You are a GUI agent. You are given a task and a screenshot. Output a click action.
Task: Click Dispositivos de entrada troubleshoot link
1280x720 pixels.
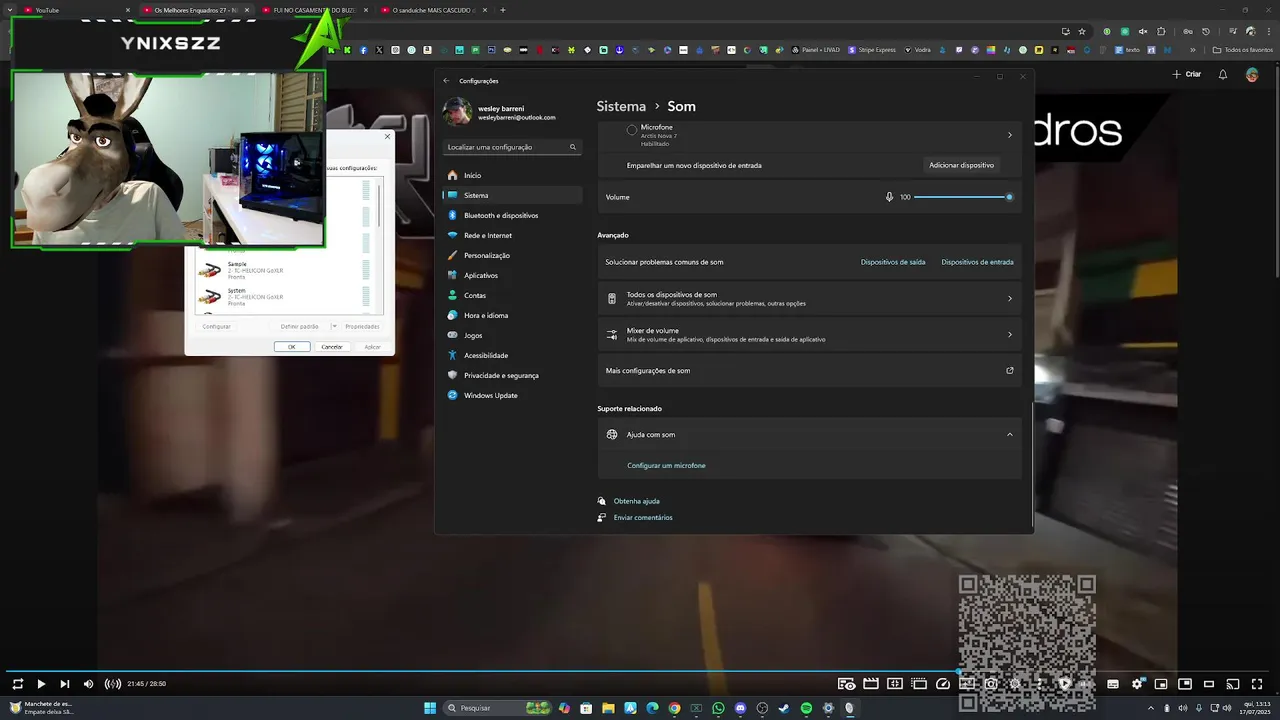(x=977, y=262)
